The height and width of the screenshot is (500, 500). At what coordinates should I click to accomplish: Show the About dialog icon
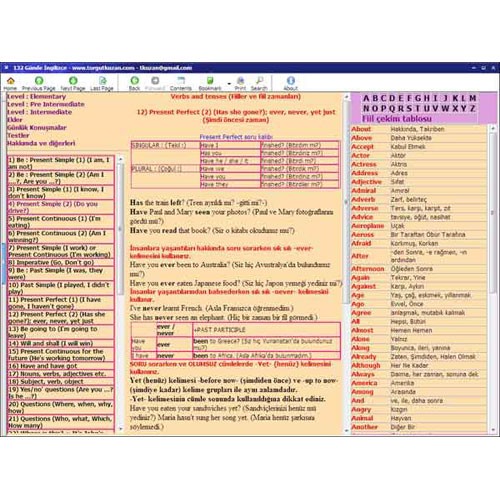291,81
